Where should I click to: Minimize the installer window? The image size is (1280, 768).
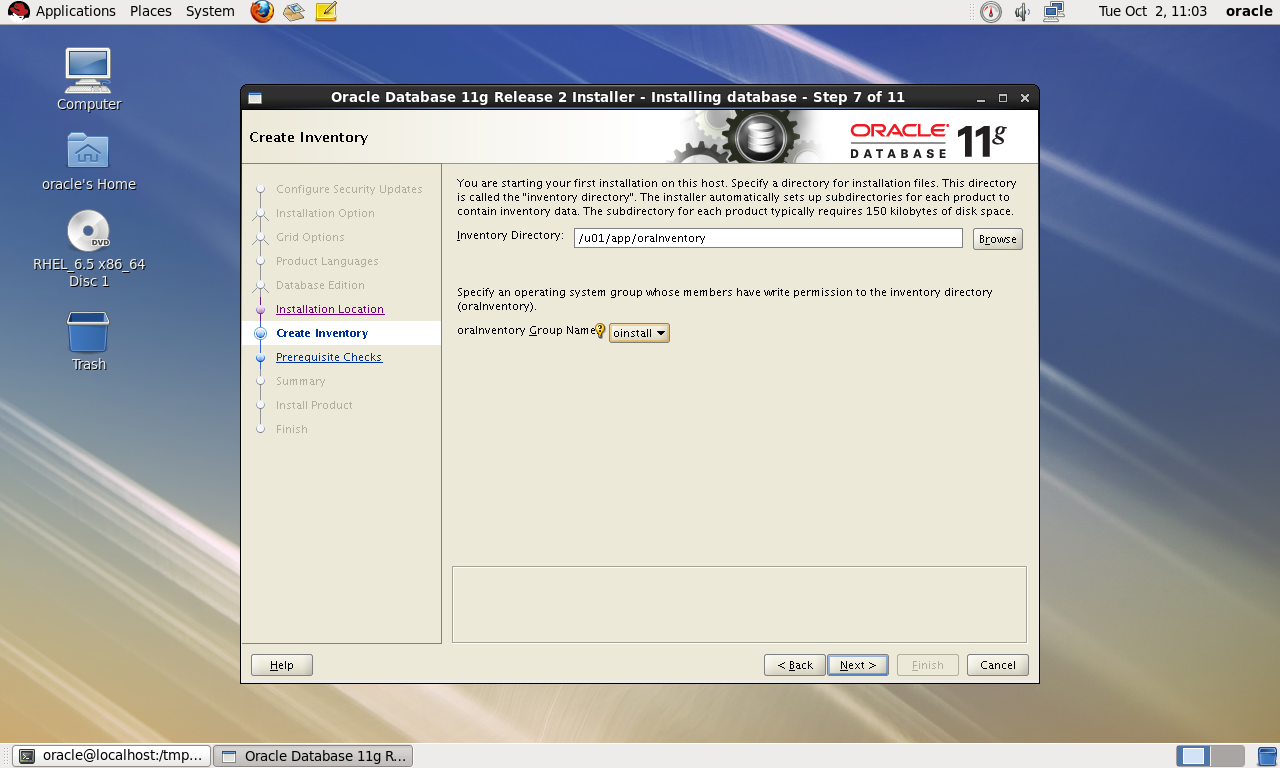point(983,98)
